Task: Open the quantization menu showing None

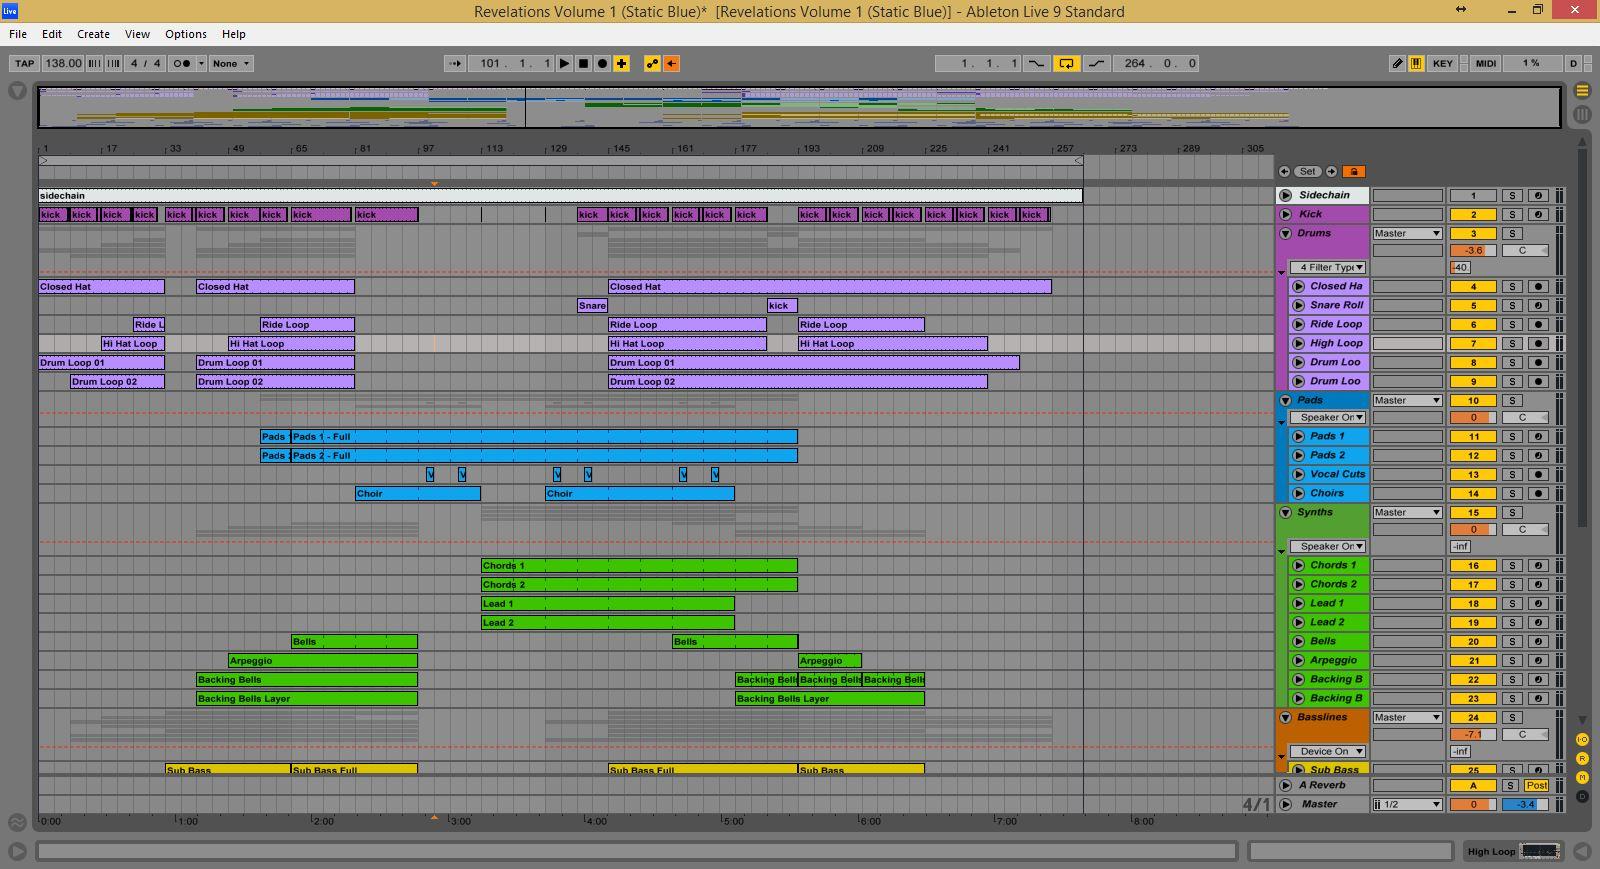Action: pos(231,63)
